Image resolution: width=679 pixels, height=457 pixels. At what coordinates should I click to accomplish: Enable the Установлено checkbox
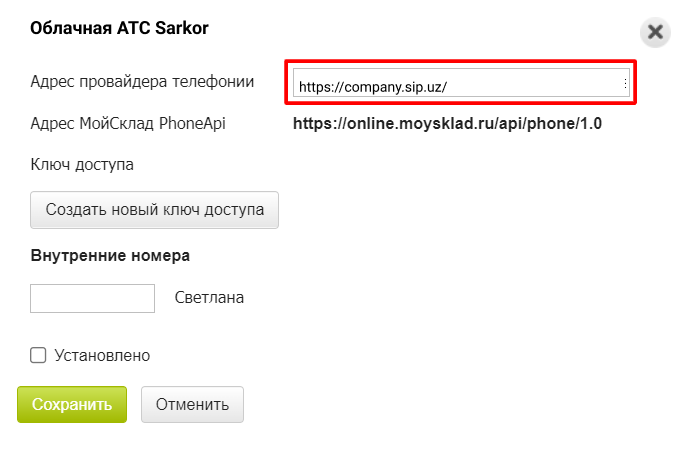[39, 355]
